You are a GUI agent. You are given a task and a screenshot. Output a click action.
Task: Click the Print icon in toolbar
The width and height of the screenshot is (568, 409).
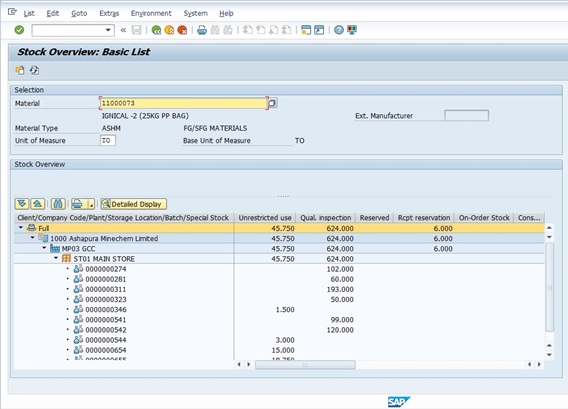[202, 30]
